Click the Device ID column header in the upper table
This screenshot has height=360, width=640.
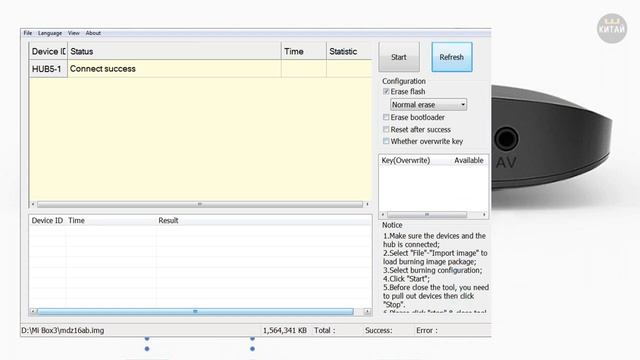pyautogui.click(x=48, y=51)
